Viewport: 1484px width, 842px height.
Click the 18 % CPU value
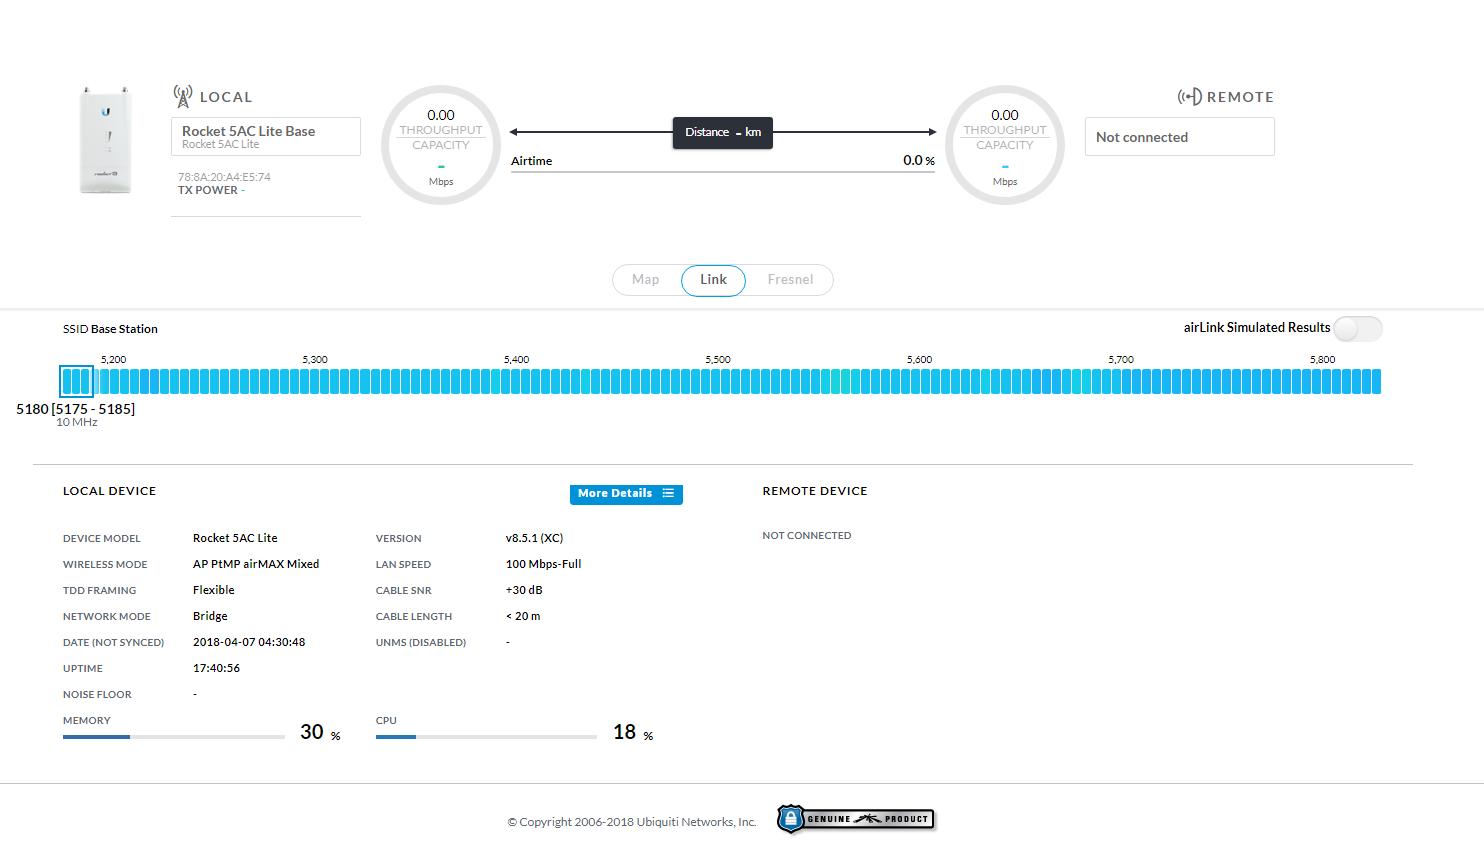click(x=633, y=732)
